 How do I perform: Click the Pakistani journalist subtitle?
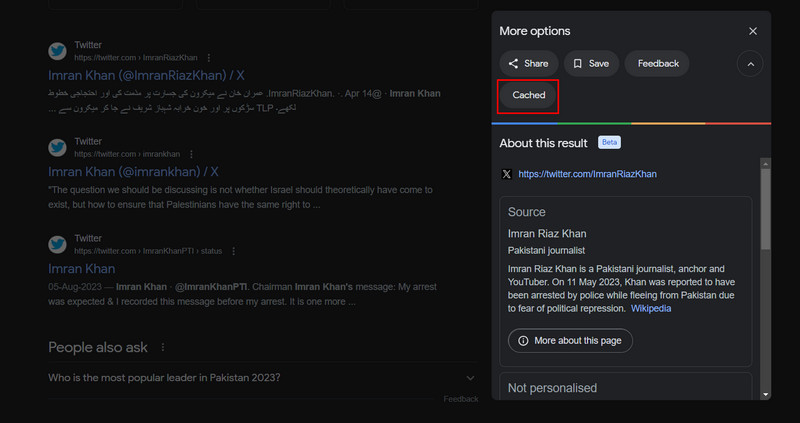546,251
